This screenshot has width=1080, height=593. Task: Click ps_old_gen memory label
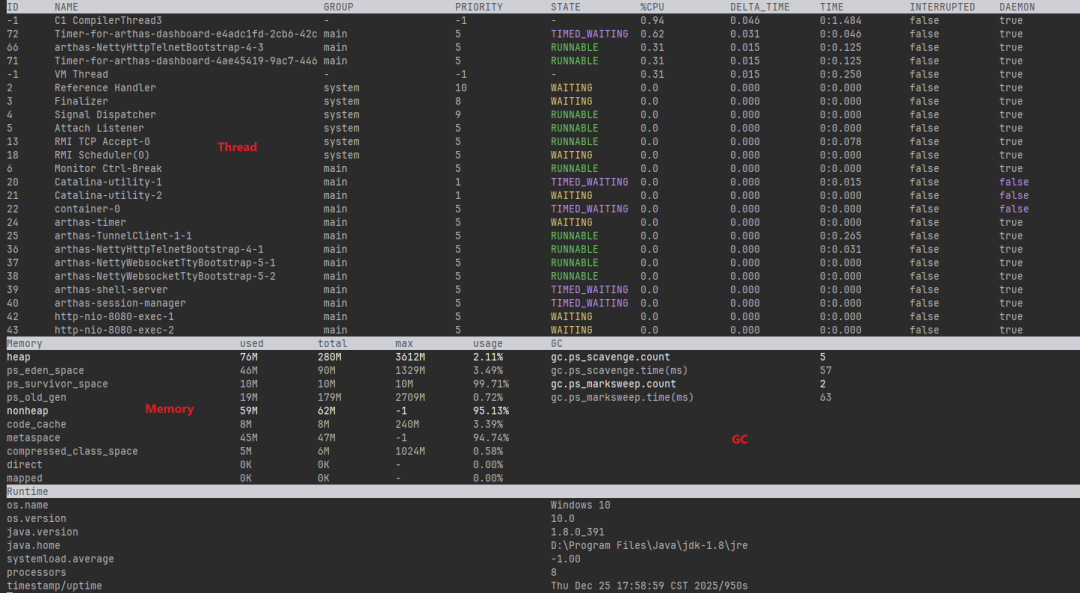[x=37, y=397]
